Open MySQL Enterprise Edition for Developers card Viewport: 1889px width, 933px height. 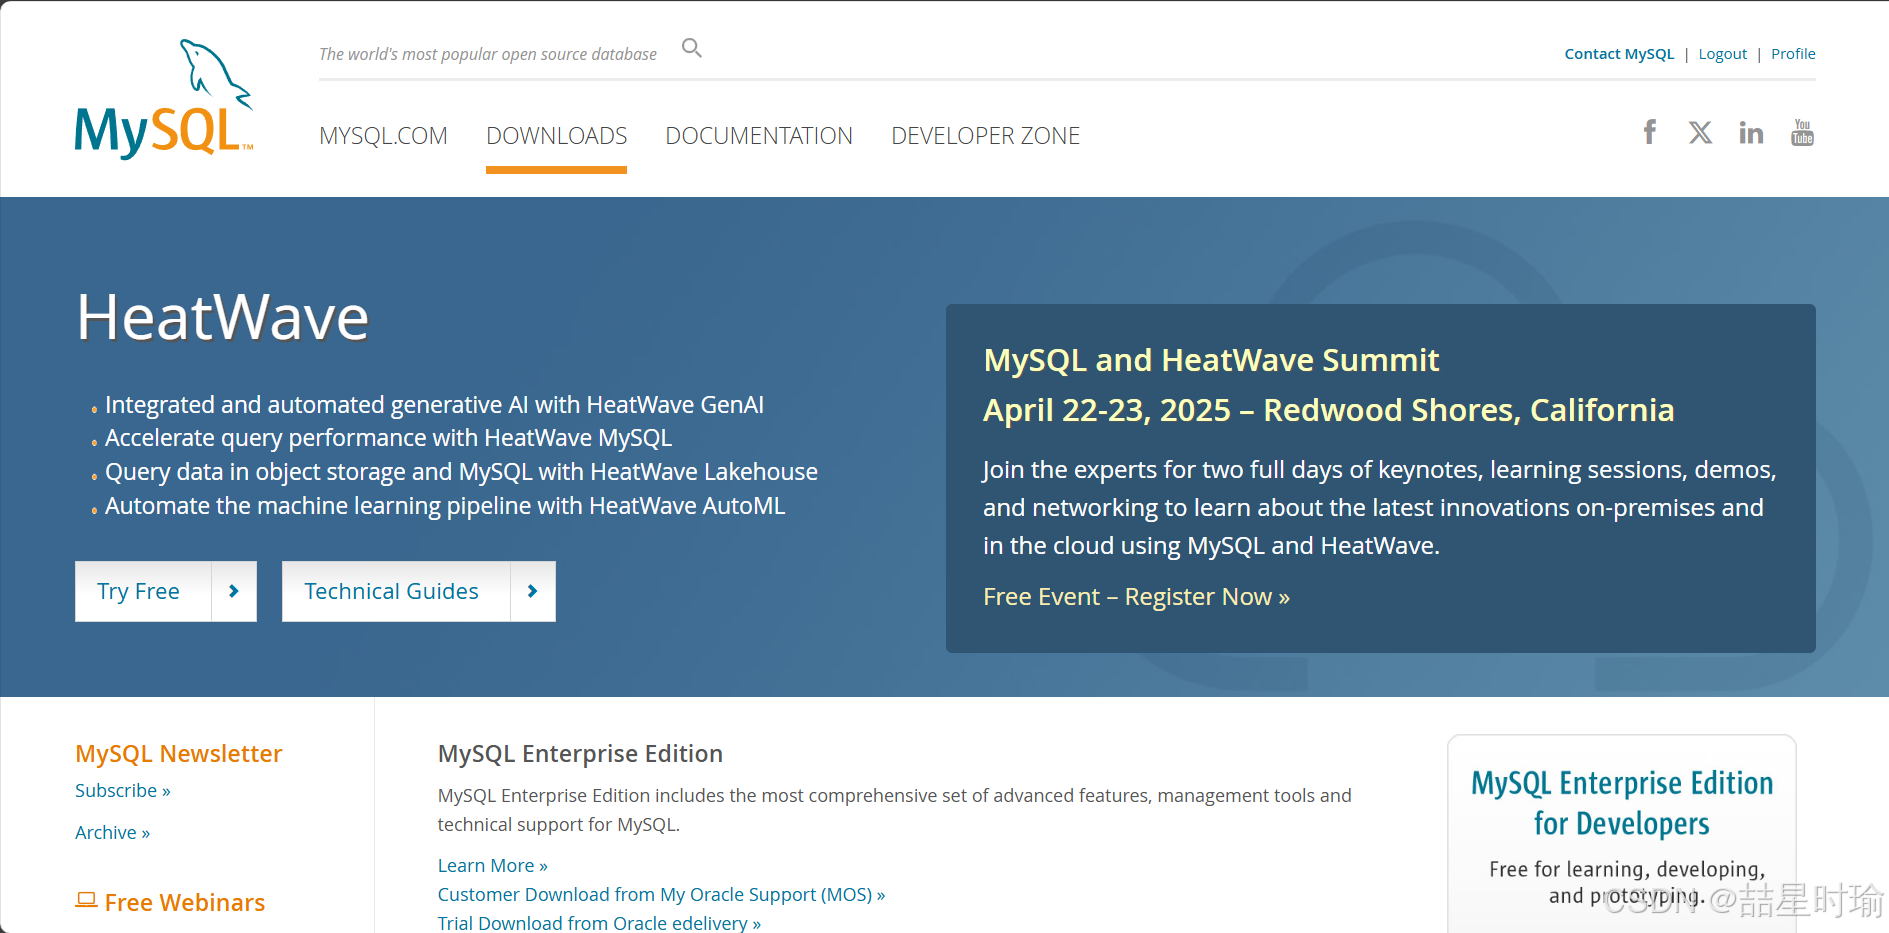[x=1622, y=835]
